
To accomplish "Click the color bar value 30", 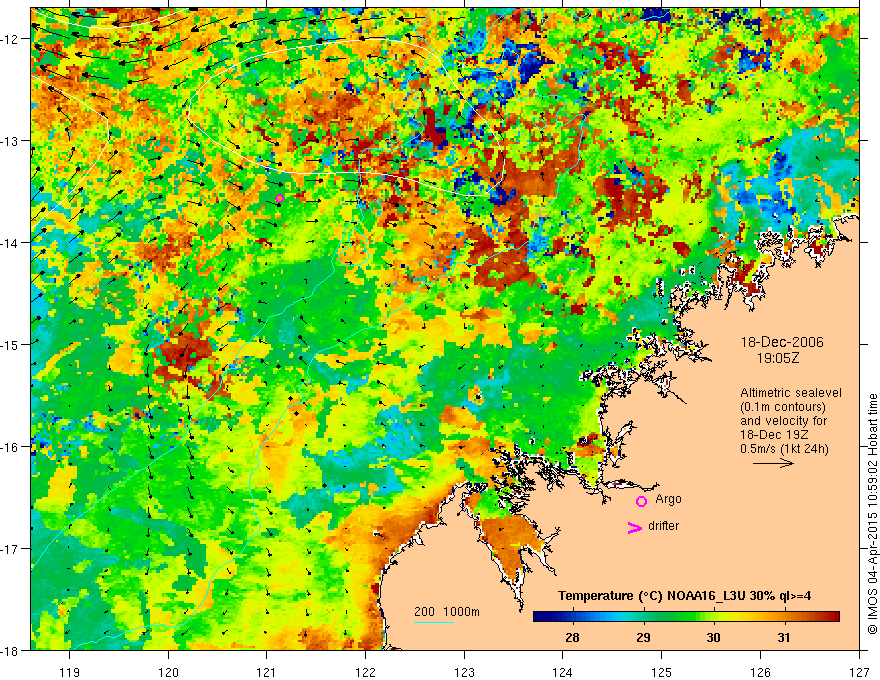I will pos(713,637).
